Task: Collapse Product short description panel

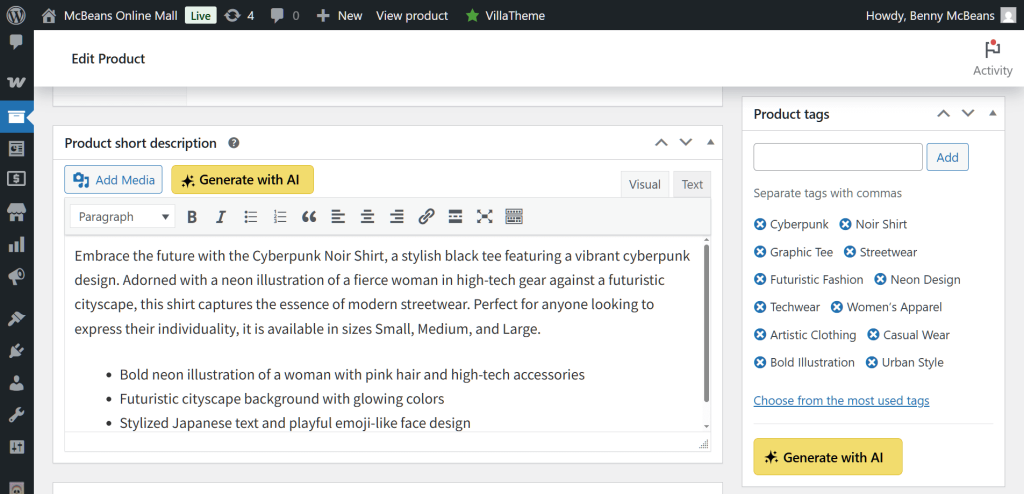Action: 711,142
